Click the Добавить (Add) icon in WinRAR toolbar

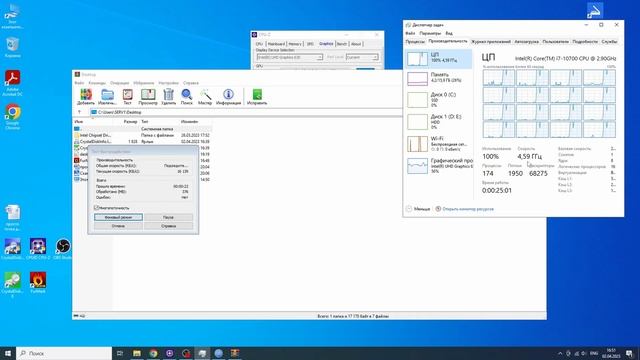click(86, 97)
